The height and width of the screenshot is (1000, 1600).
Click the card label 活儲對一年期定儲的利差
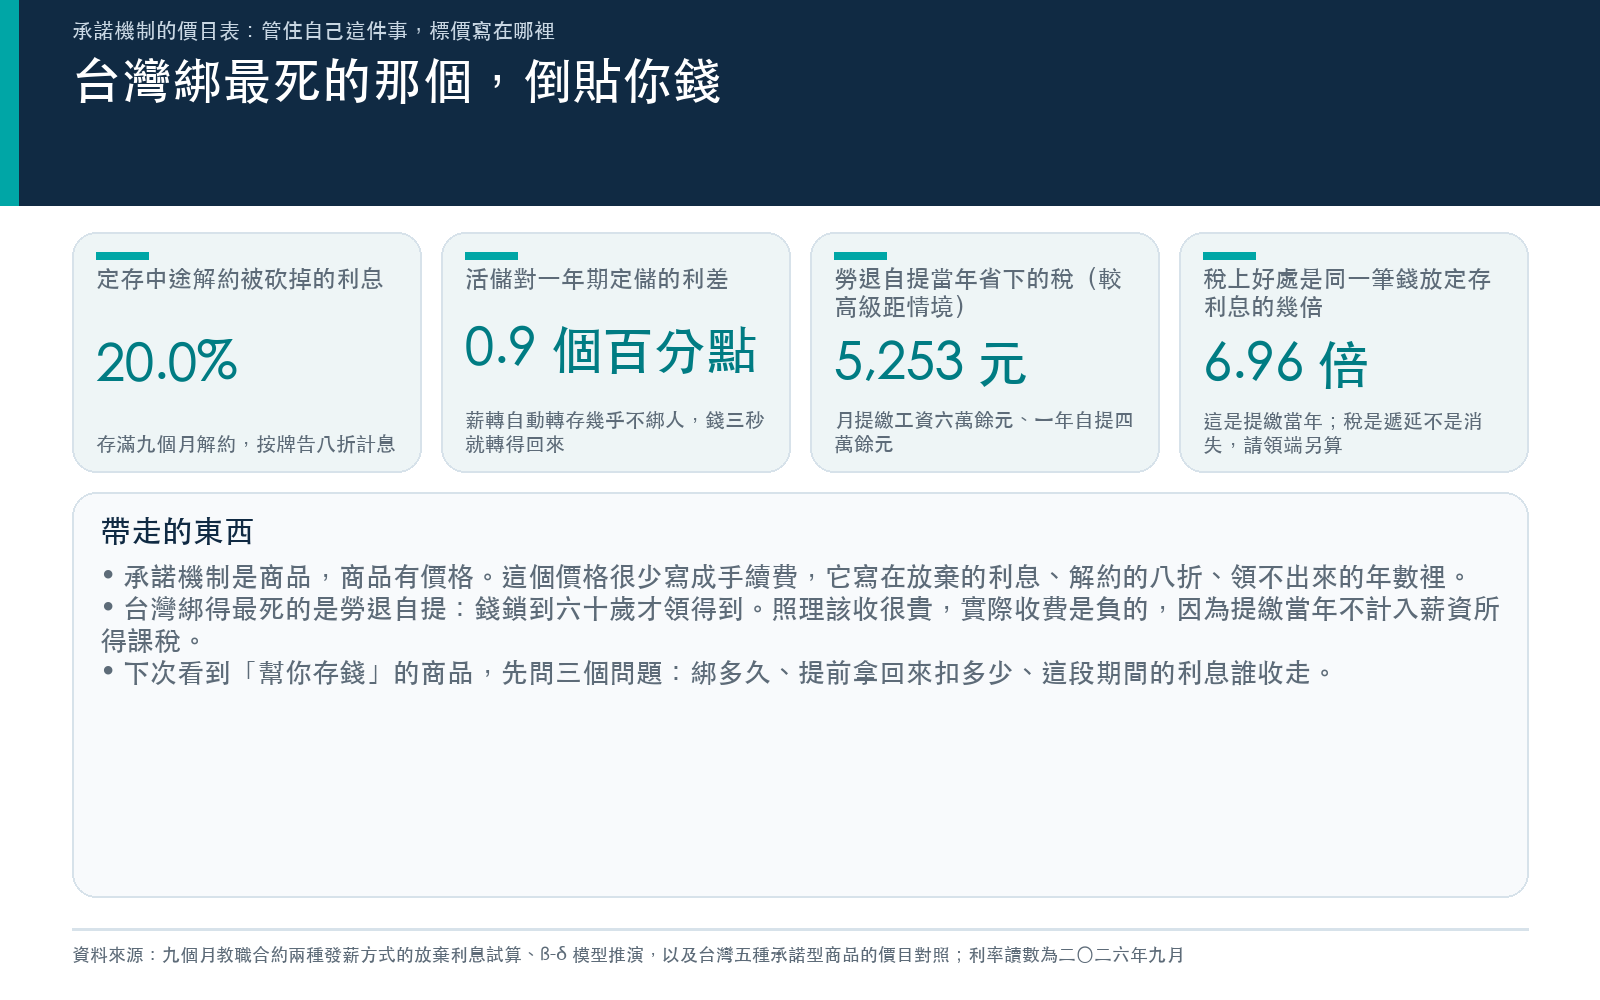pyautogui.click(x=597, y=279)
